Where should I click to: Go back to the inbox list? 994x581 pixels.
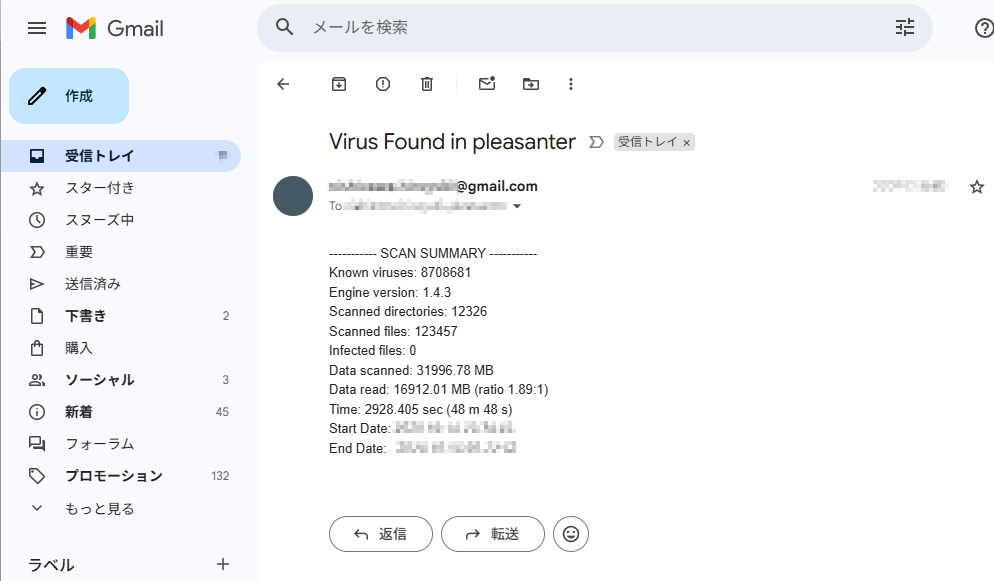pos(283,84)
